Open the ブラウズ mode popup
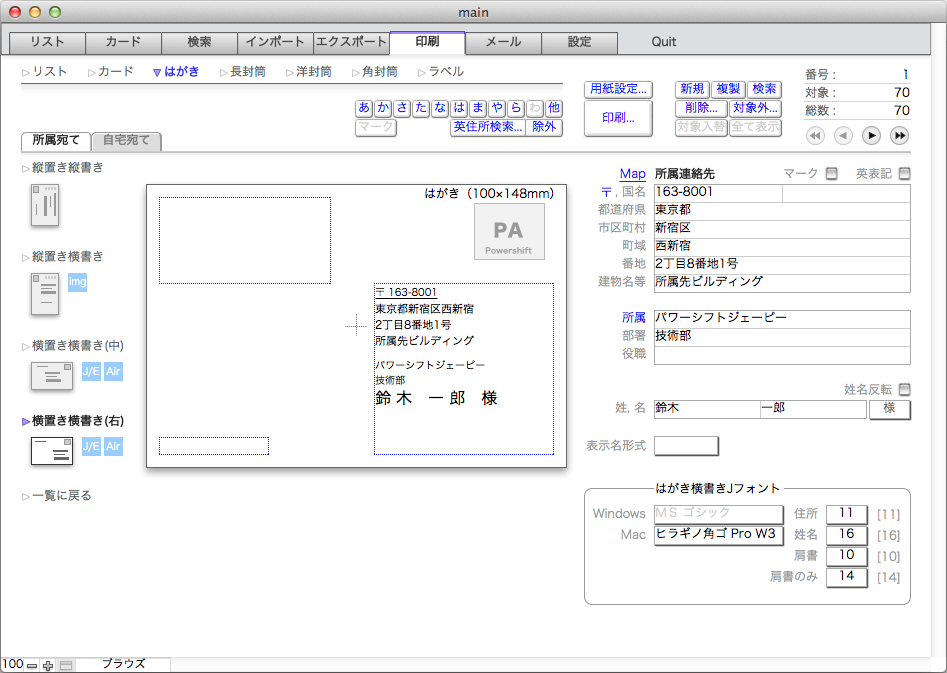The image size is (947, 673). pyautogui.click(x=123, y=664)
